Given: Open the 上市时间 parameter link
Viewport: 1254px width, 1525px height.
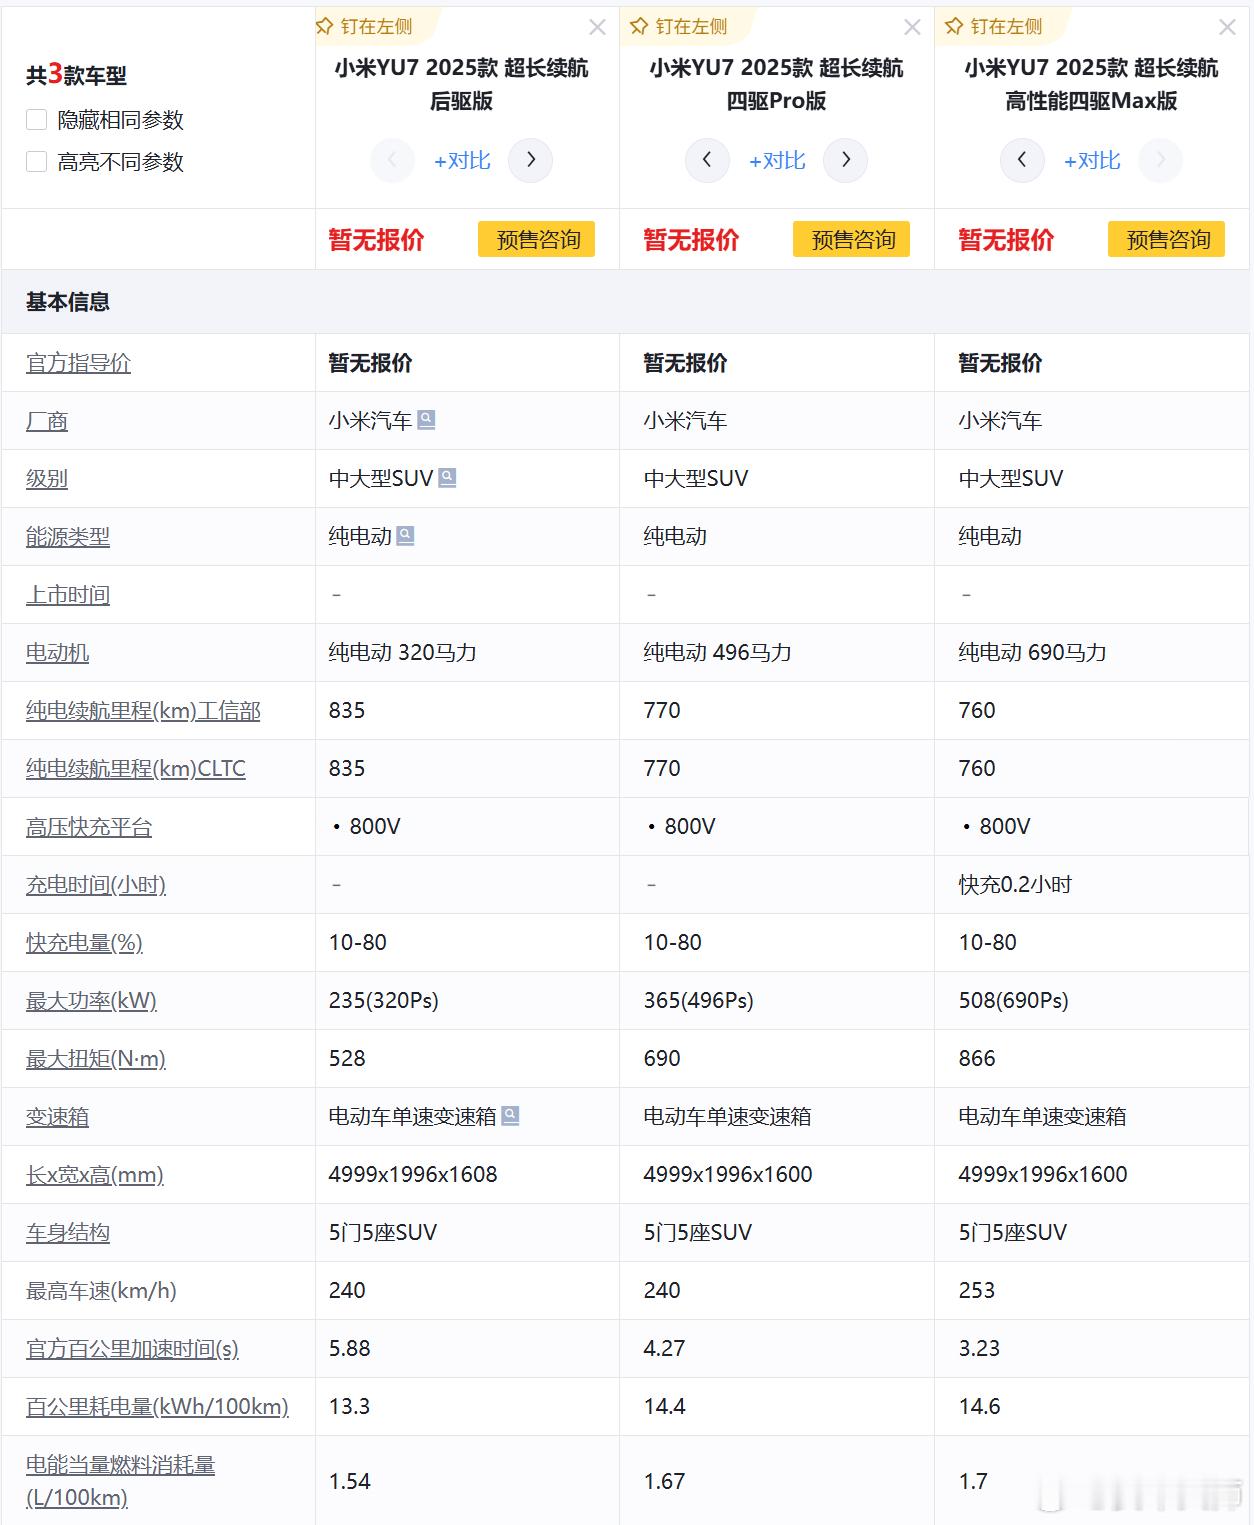Looking at the screenshot, I should coord(68,595).
